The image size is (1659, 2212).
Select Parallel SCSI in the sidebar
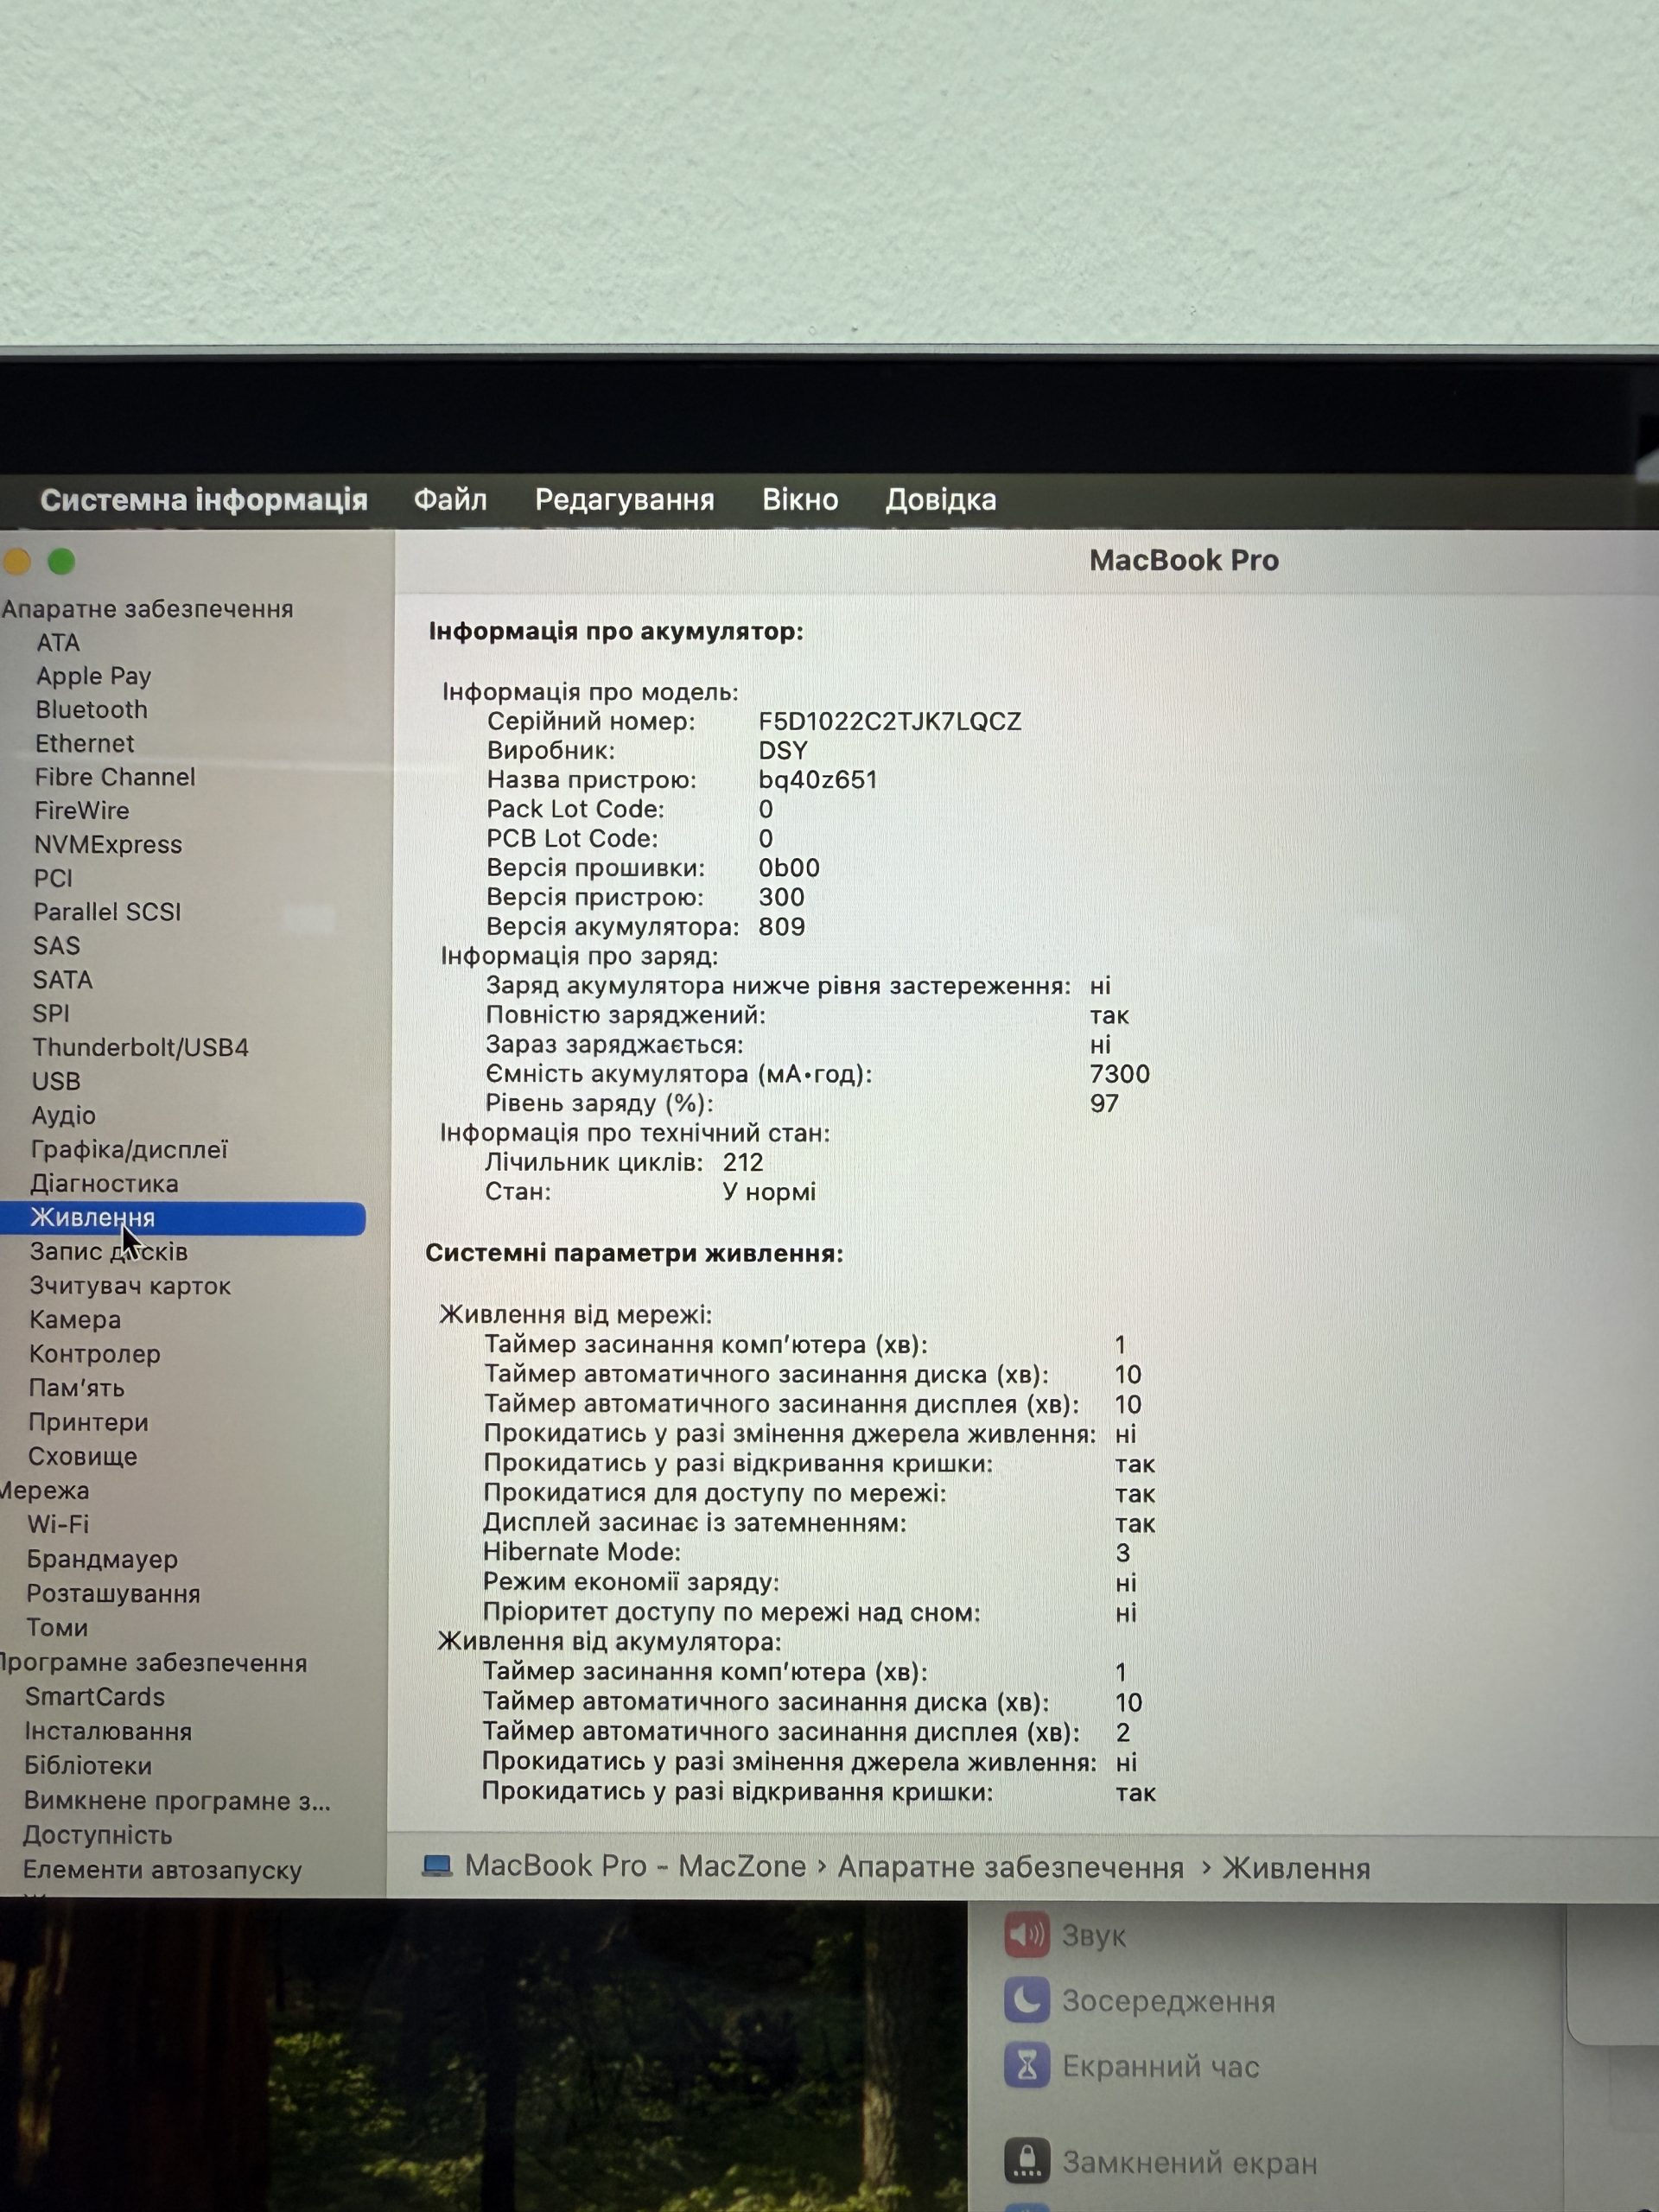[x=107, y=912]
